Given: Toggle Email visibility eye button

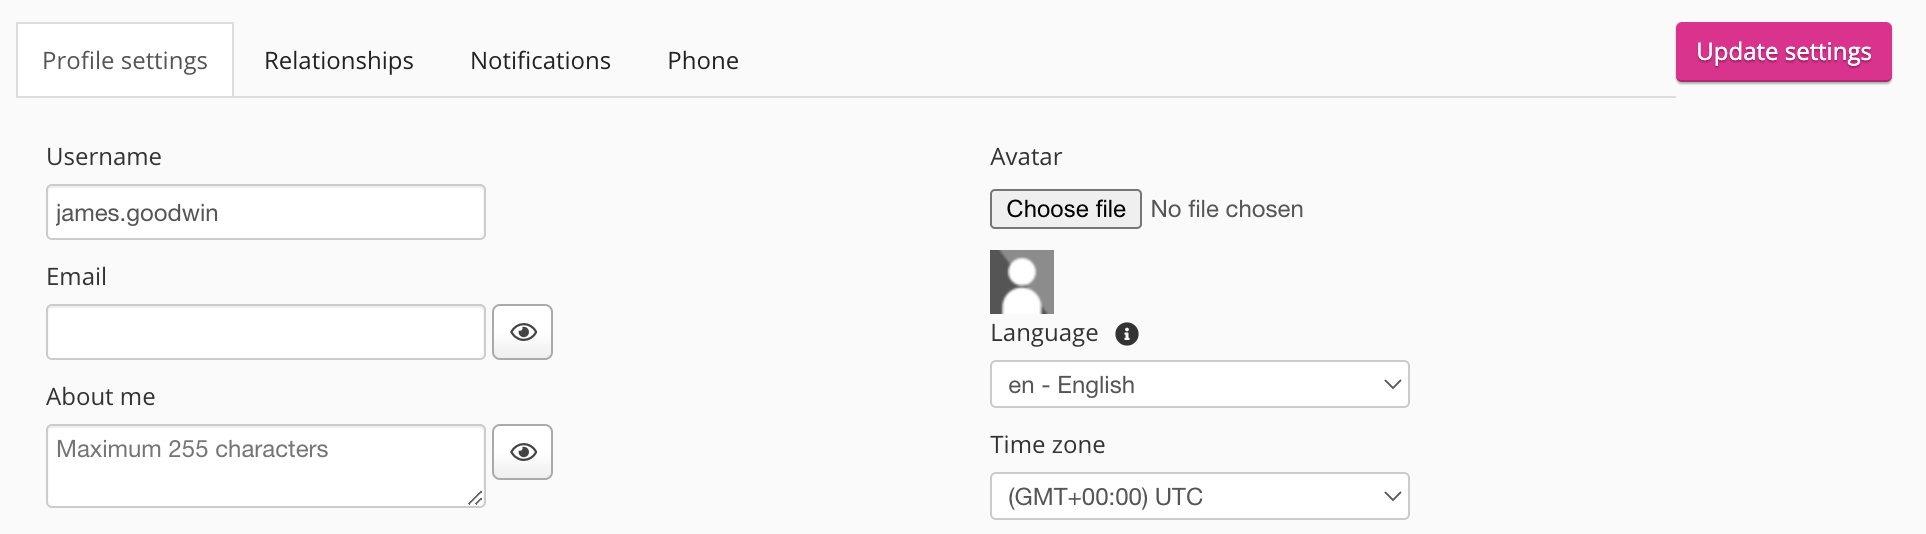Looking at the screenshot, I should click(x=523, y=332).
